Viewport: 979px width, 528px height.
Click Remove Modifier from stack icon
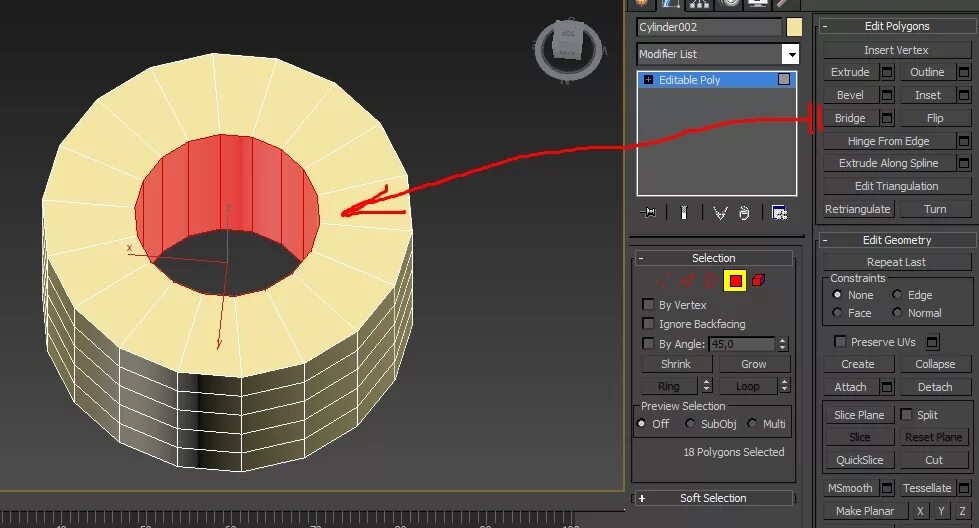pyautogui.click(x=744, y=213)
